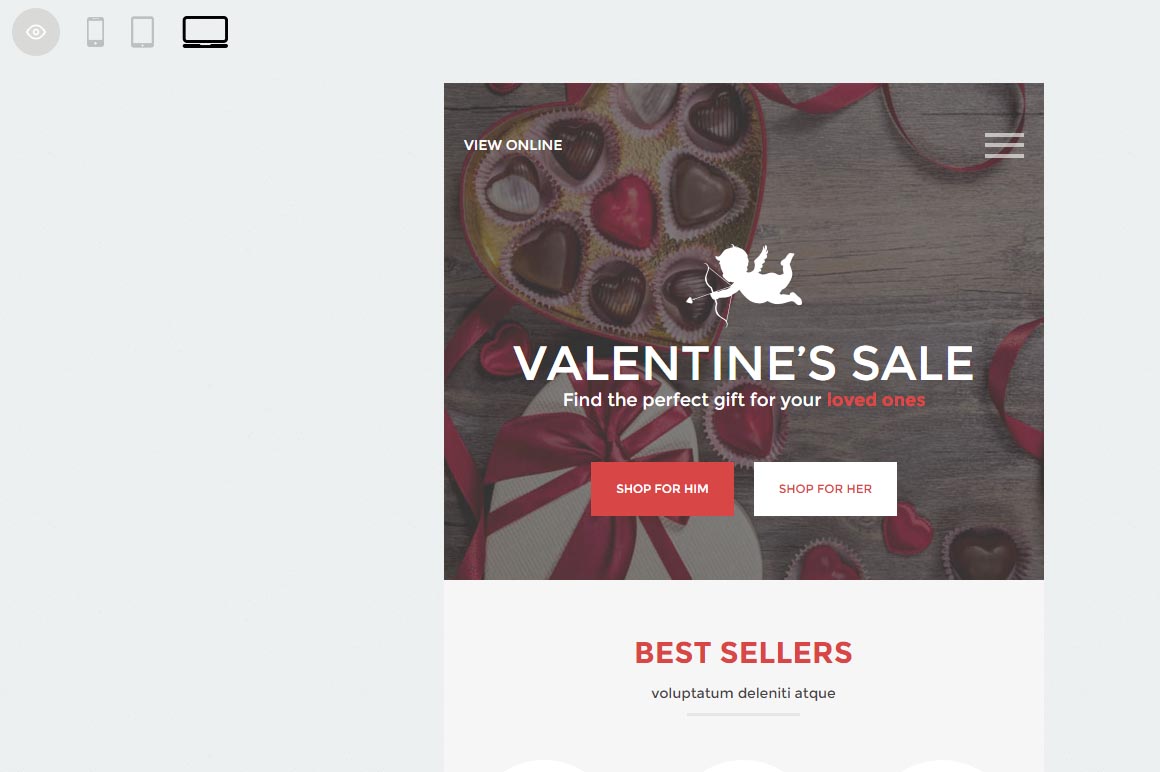Image resolution: width=1160 pixels, height=772 pixels.
Task: Click the right product circle below Best Sellers
Action: tap(942, 766)
